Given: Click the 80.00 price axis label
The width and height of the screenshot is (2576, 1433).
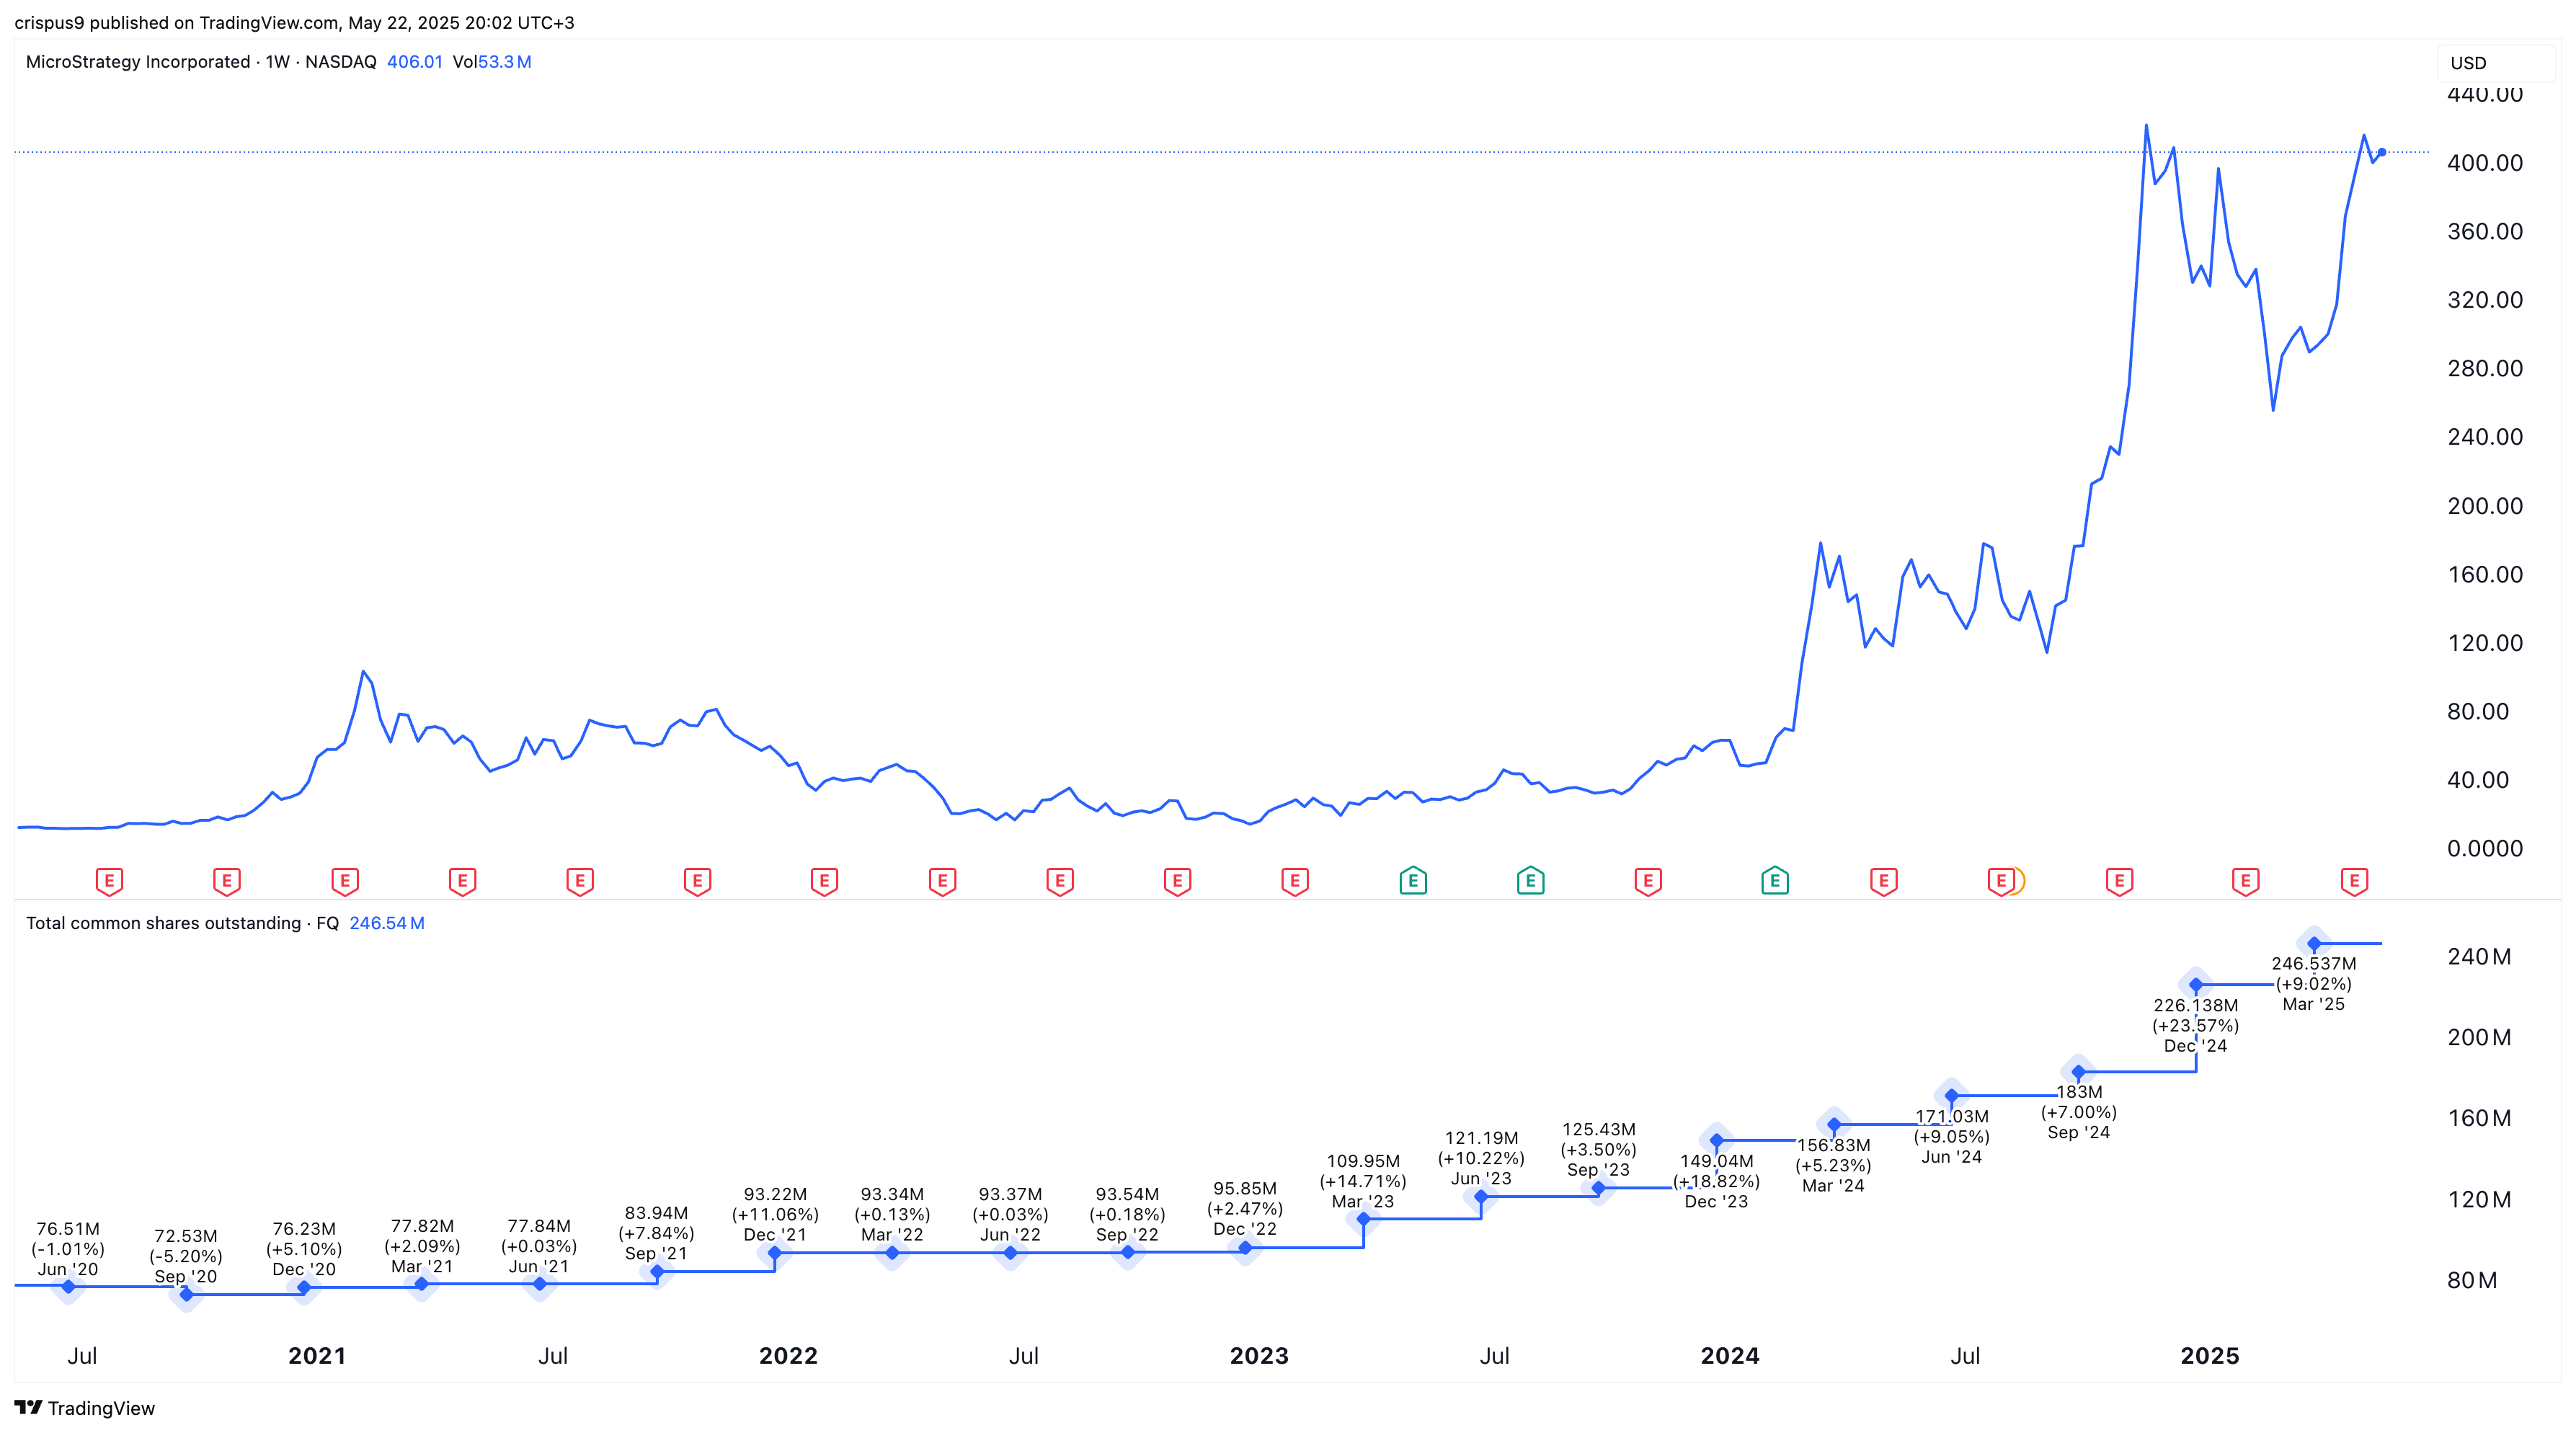Looking at the screenshot, I should coord(2478,712).
